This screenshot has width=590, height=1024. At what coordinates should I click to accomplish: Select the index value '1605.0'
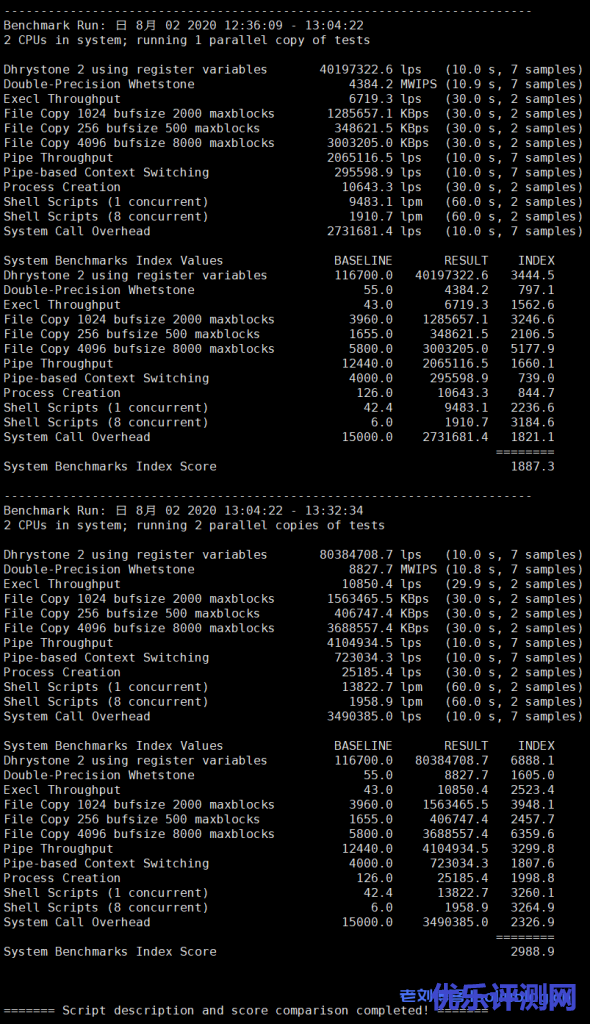click(533, 775)
